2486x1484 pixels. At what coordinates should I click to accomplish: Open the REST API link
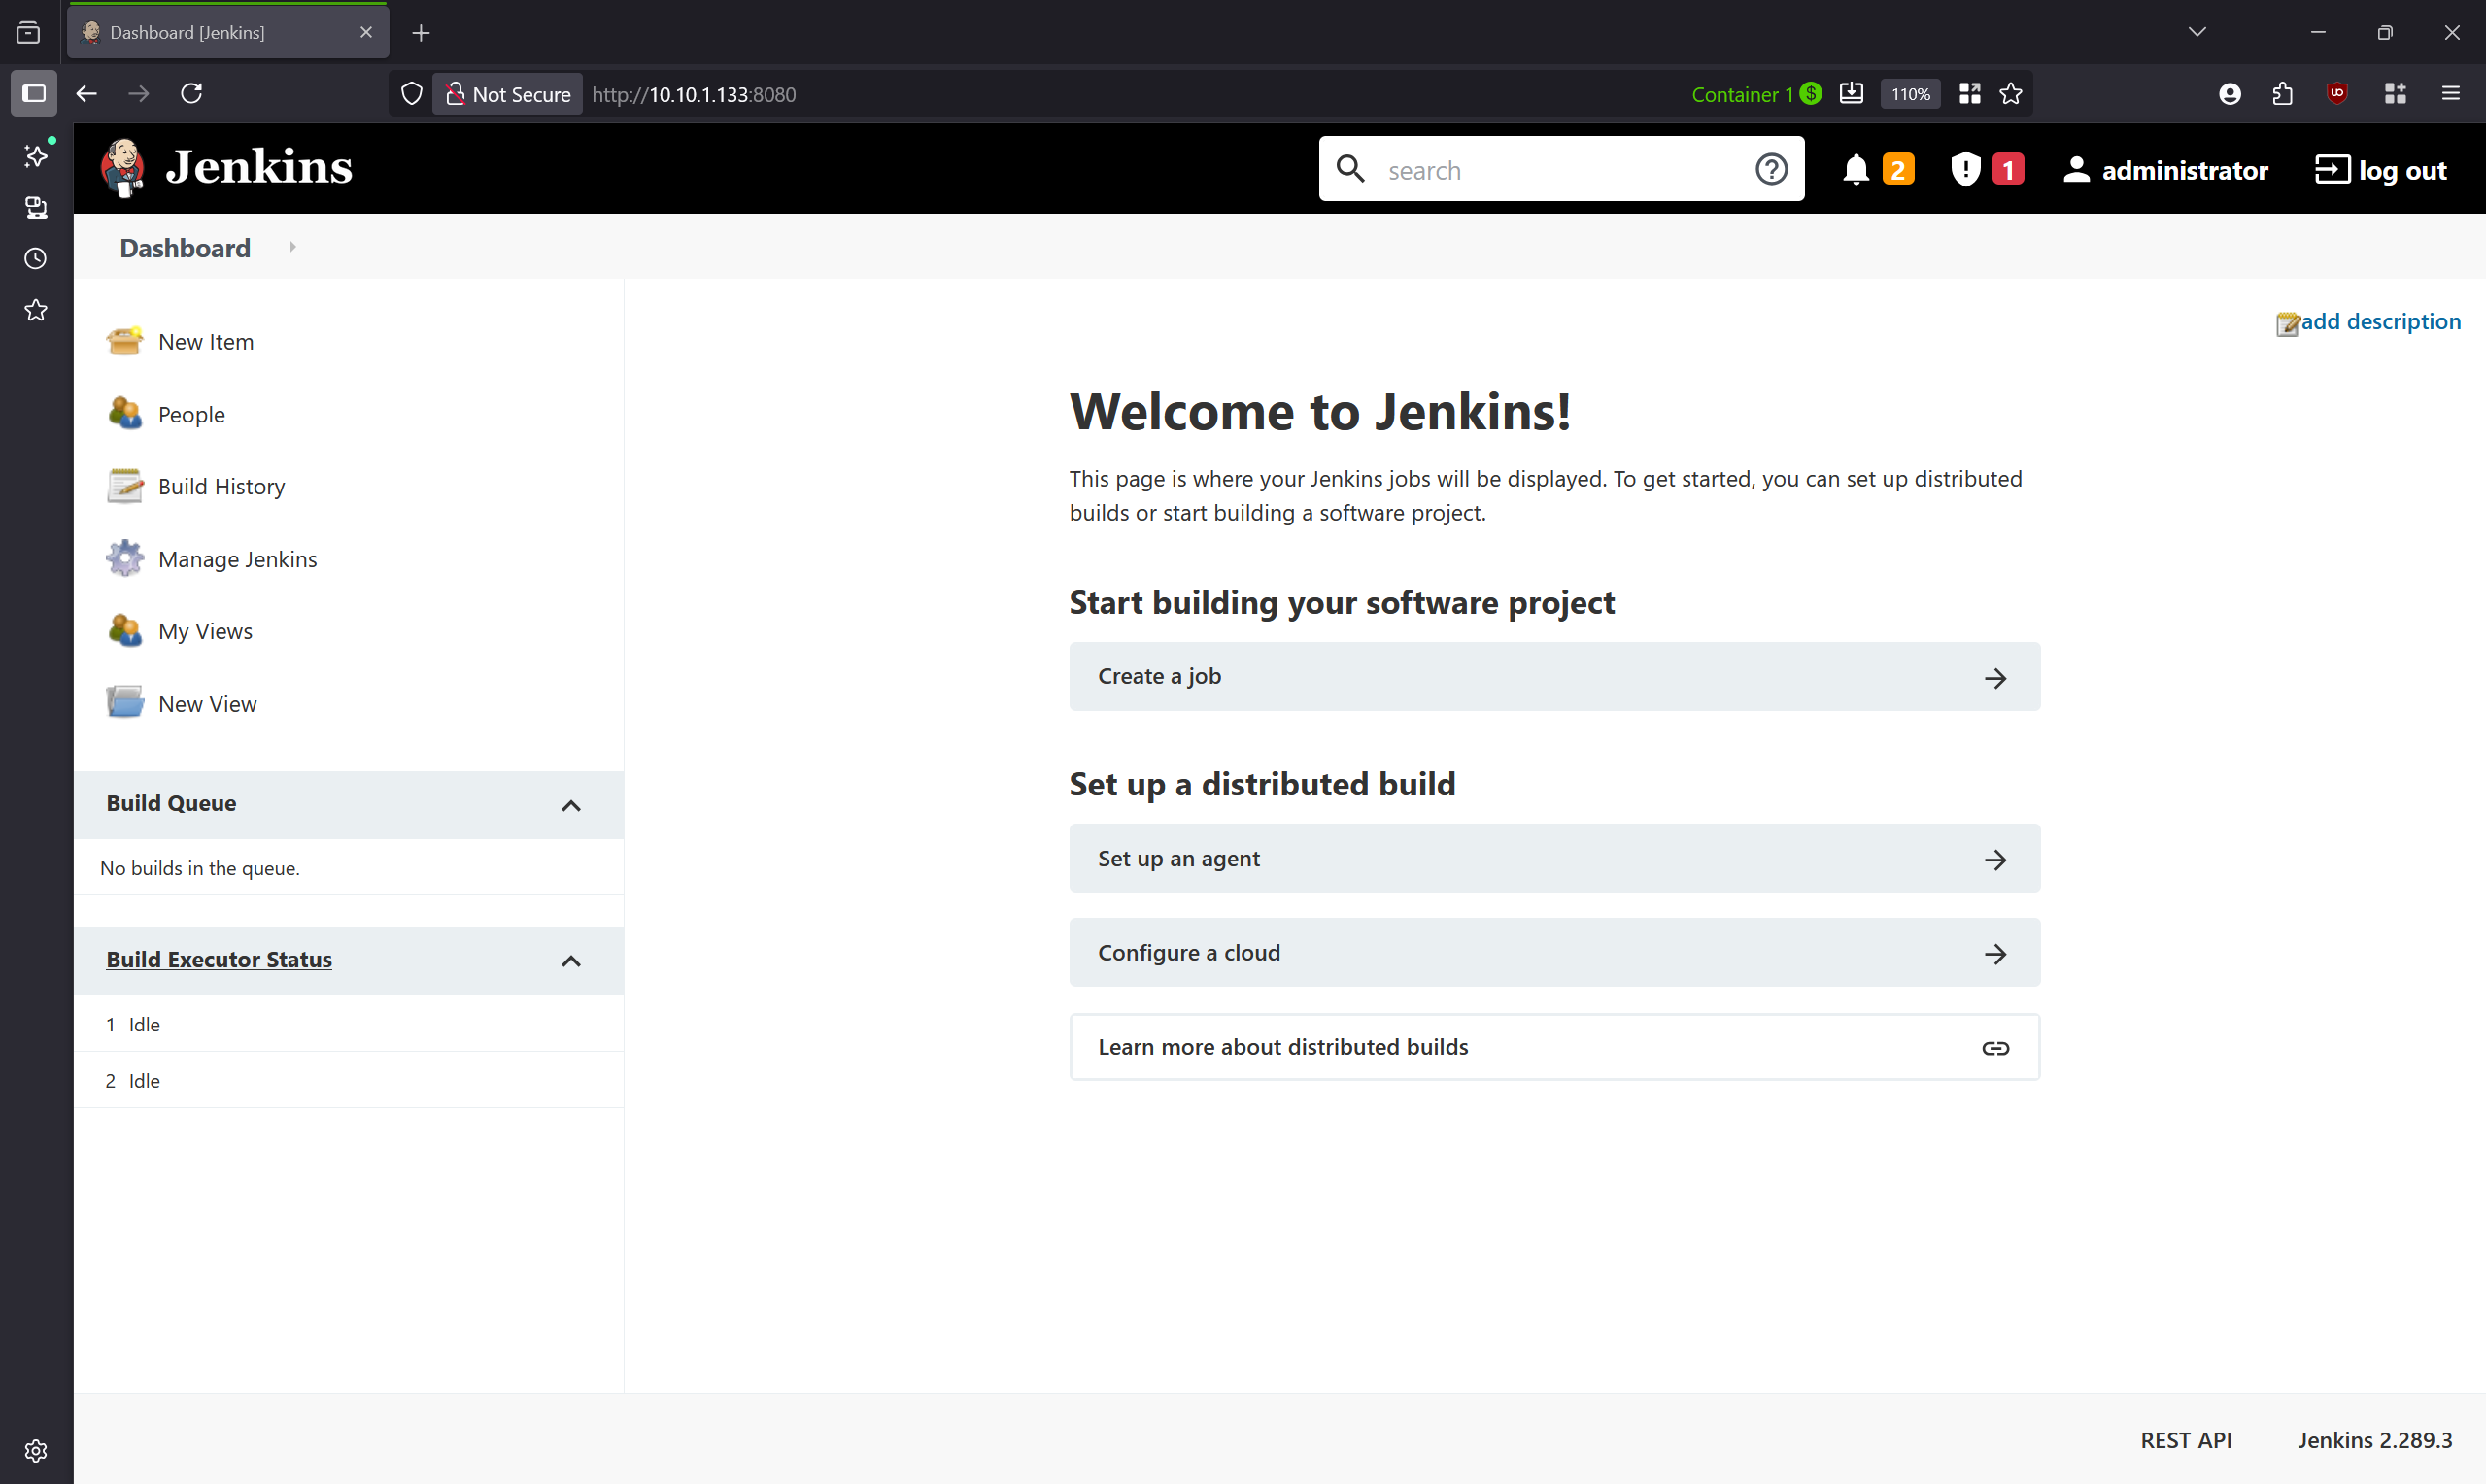2185,1439
